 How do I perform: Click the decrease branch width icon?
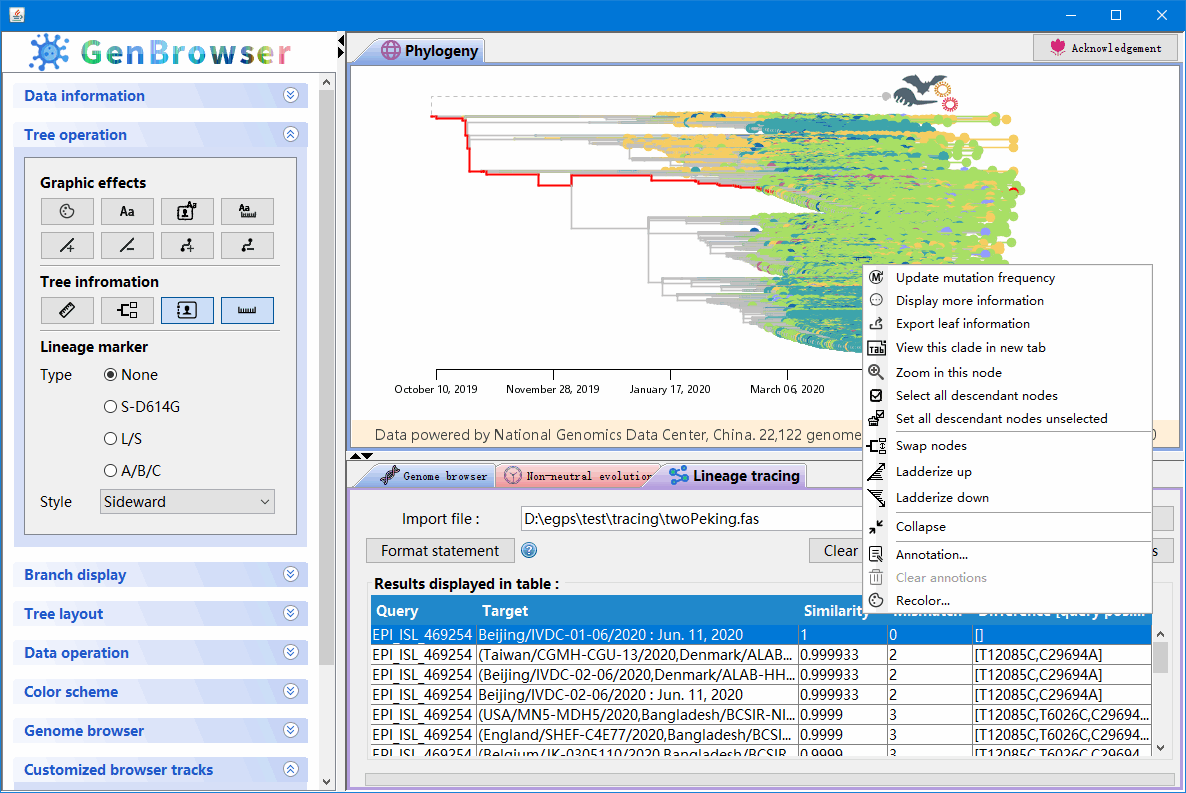pyautogui.click(x=127, y=245)
